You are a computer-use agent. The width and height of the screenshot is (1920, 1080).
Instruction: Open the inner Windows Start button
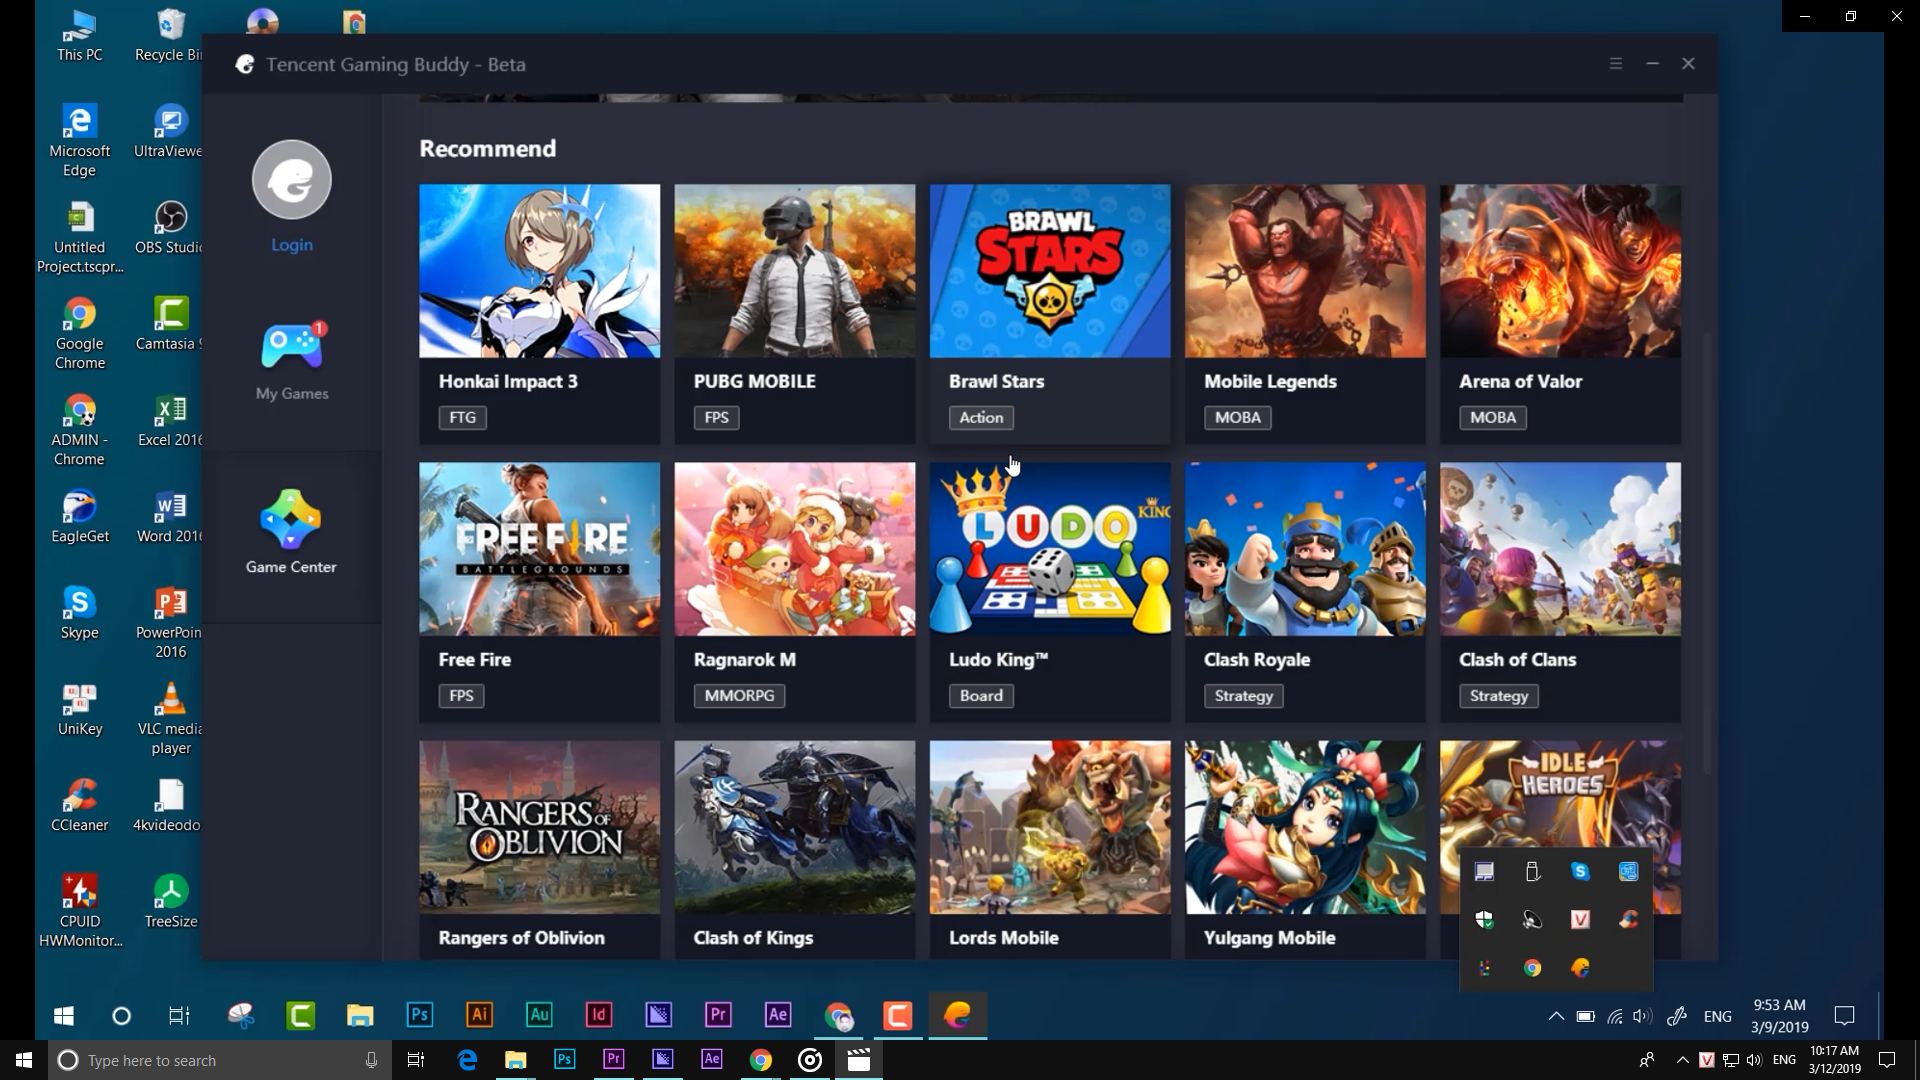click(64, 1016)
